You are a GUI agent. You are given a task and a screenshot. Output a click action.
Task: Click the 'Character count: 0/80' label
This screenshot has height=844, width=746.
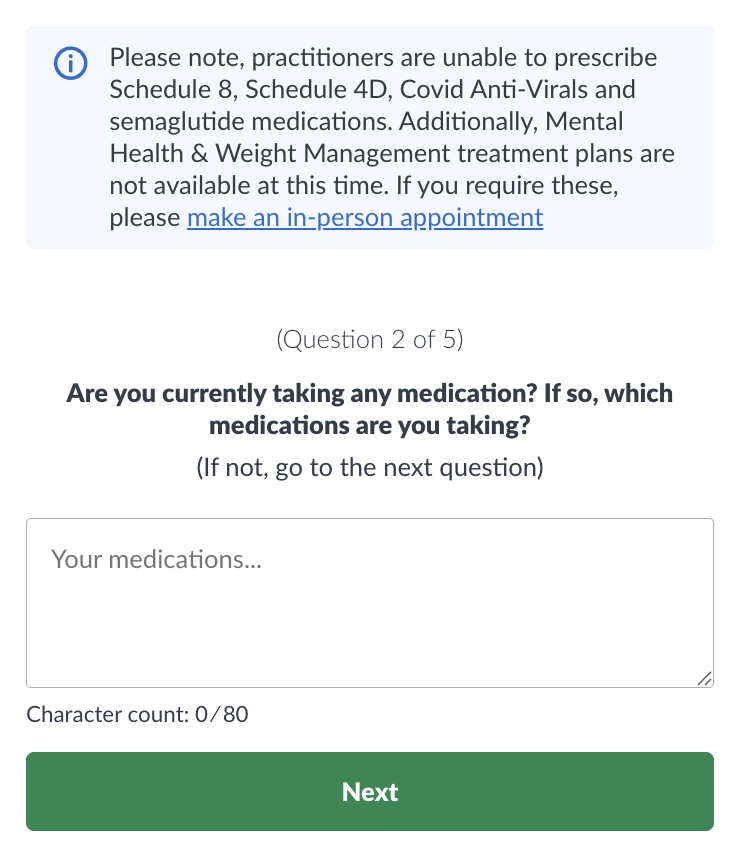pyautogui.click(x=137, y=714)
